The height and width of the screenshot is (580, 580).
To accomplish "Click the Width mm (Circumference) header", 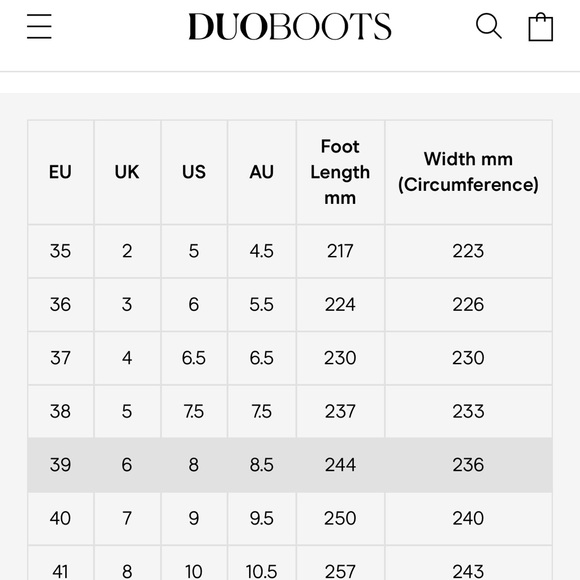I will tap(468, 172).
